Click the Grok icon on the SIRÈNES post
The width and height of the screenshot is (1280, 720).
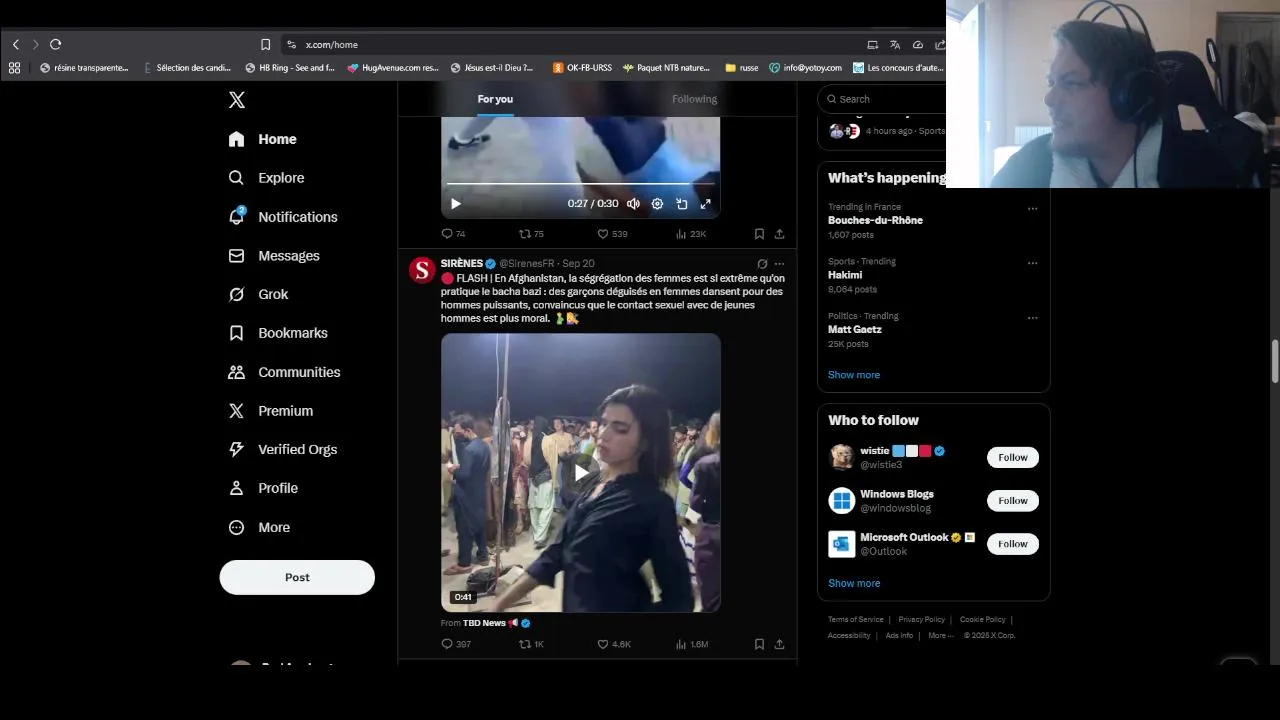click(x=762, y=264)
